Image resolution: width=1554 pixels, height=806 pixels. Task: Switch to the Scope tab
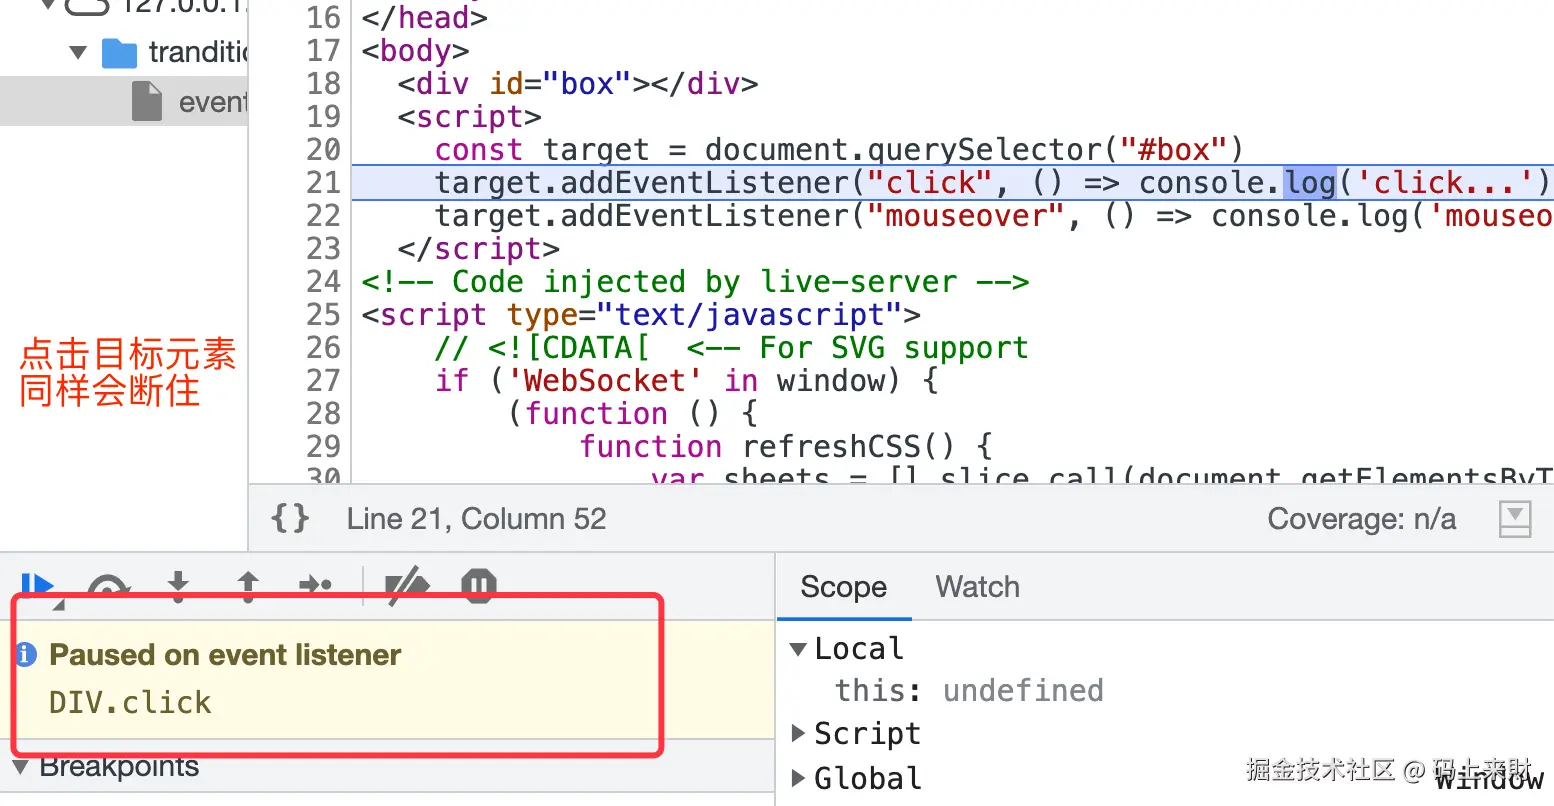point(843,587)
